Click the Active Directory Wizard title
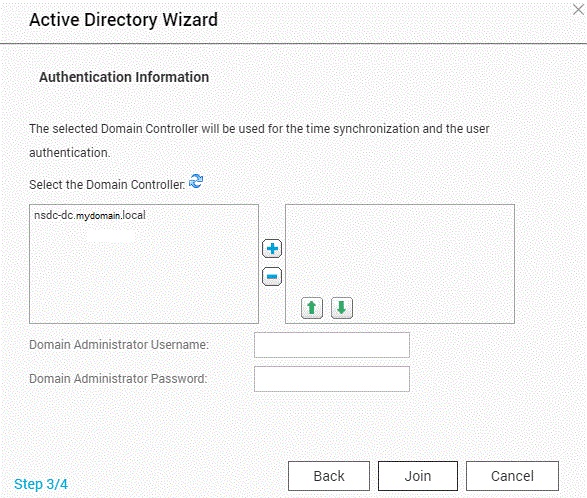The height and width of the screenshot is (498, 587). point(124,20)
